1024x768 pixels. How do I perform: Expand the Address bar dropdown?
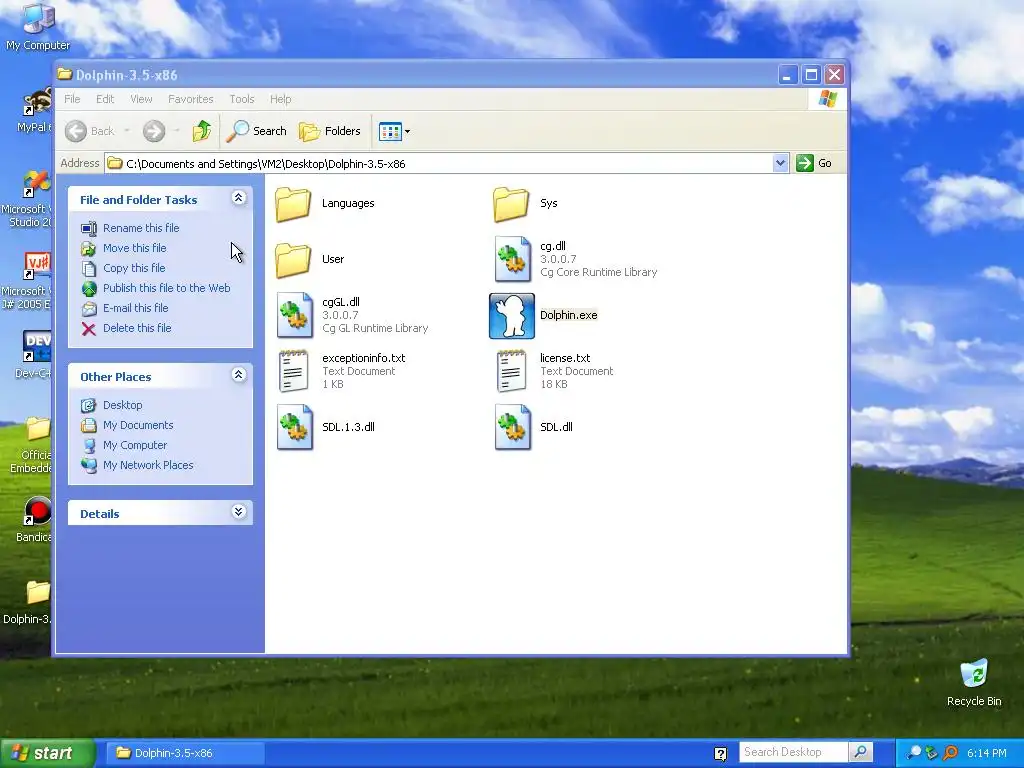[780, 163]
